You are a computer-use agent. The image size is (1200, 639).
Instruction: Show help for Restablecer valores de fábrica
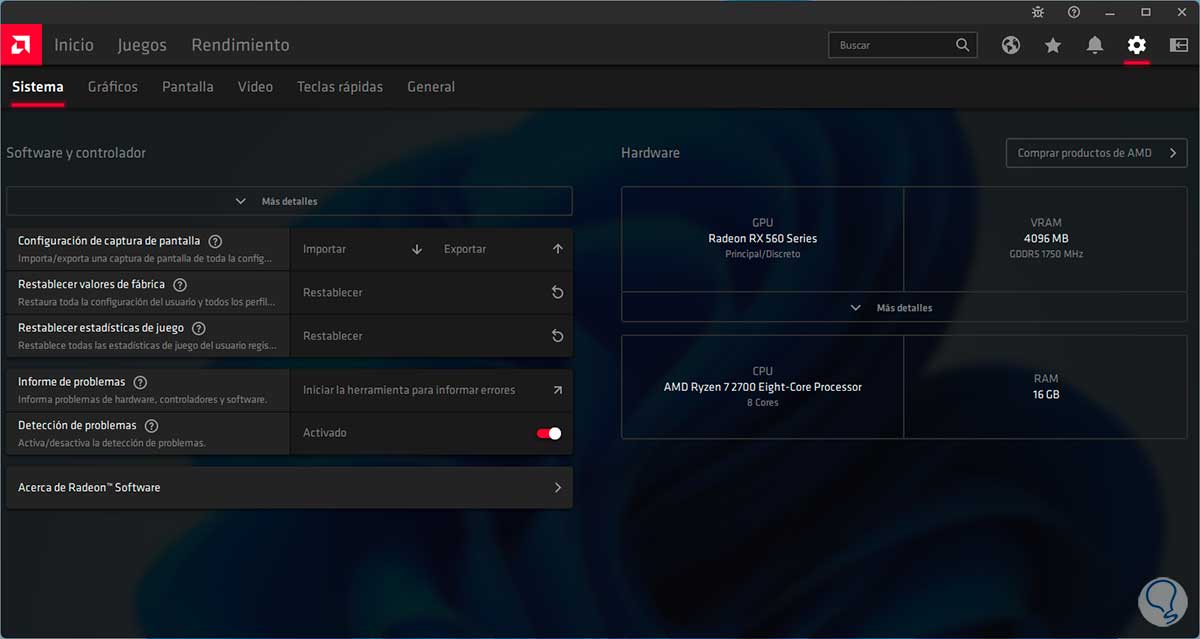point(180,285)
